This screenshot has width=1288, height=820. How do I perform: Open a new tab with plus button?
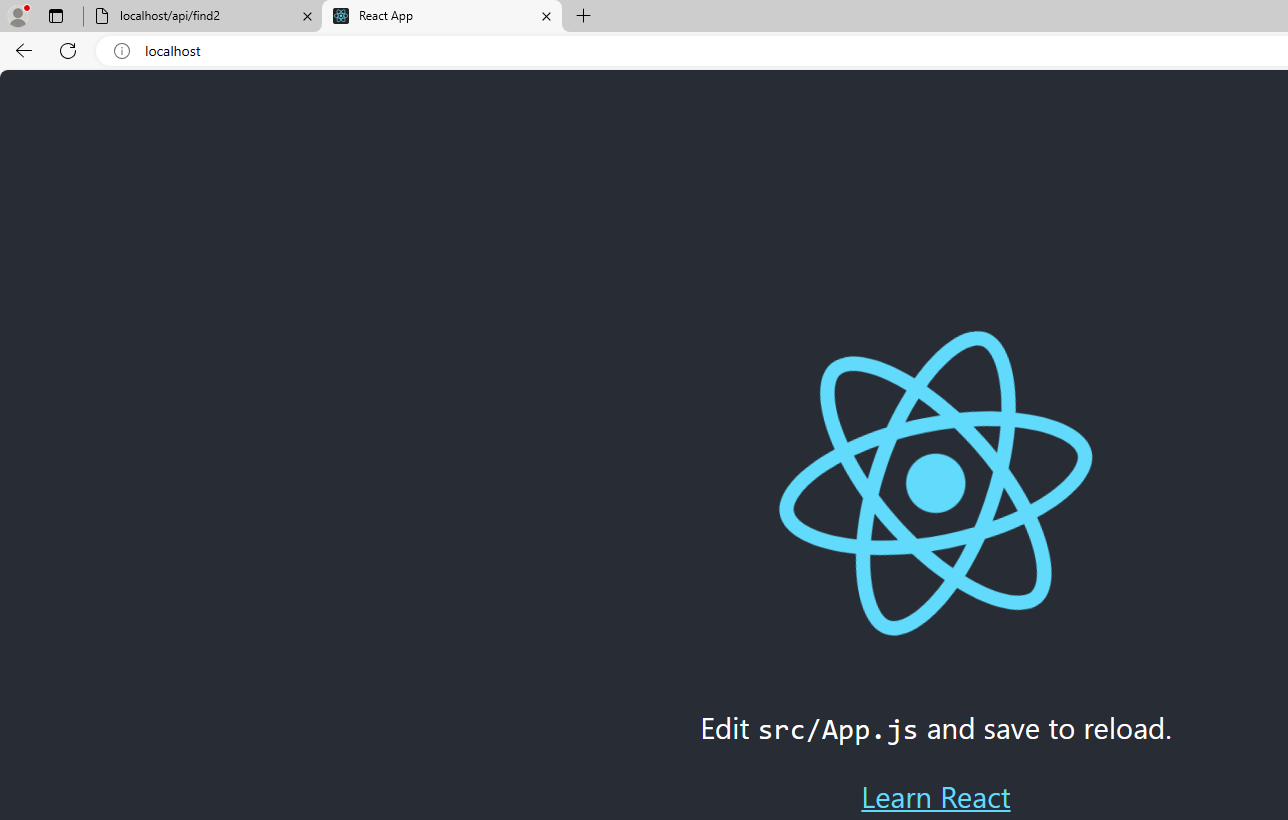coord(584,16)
